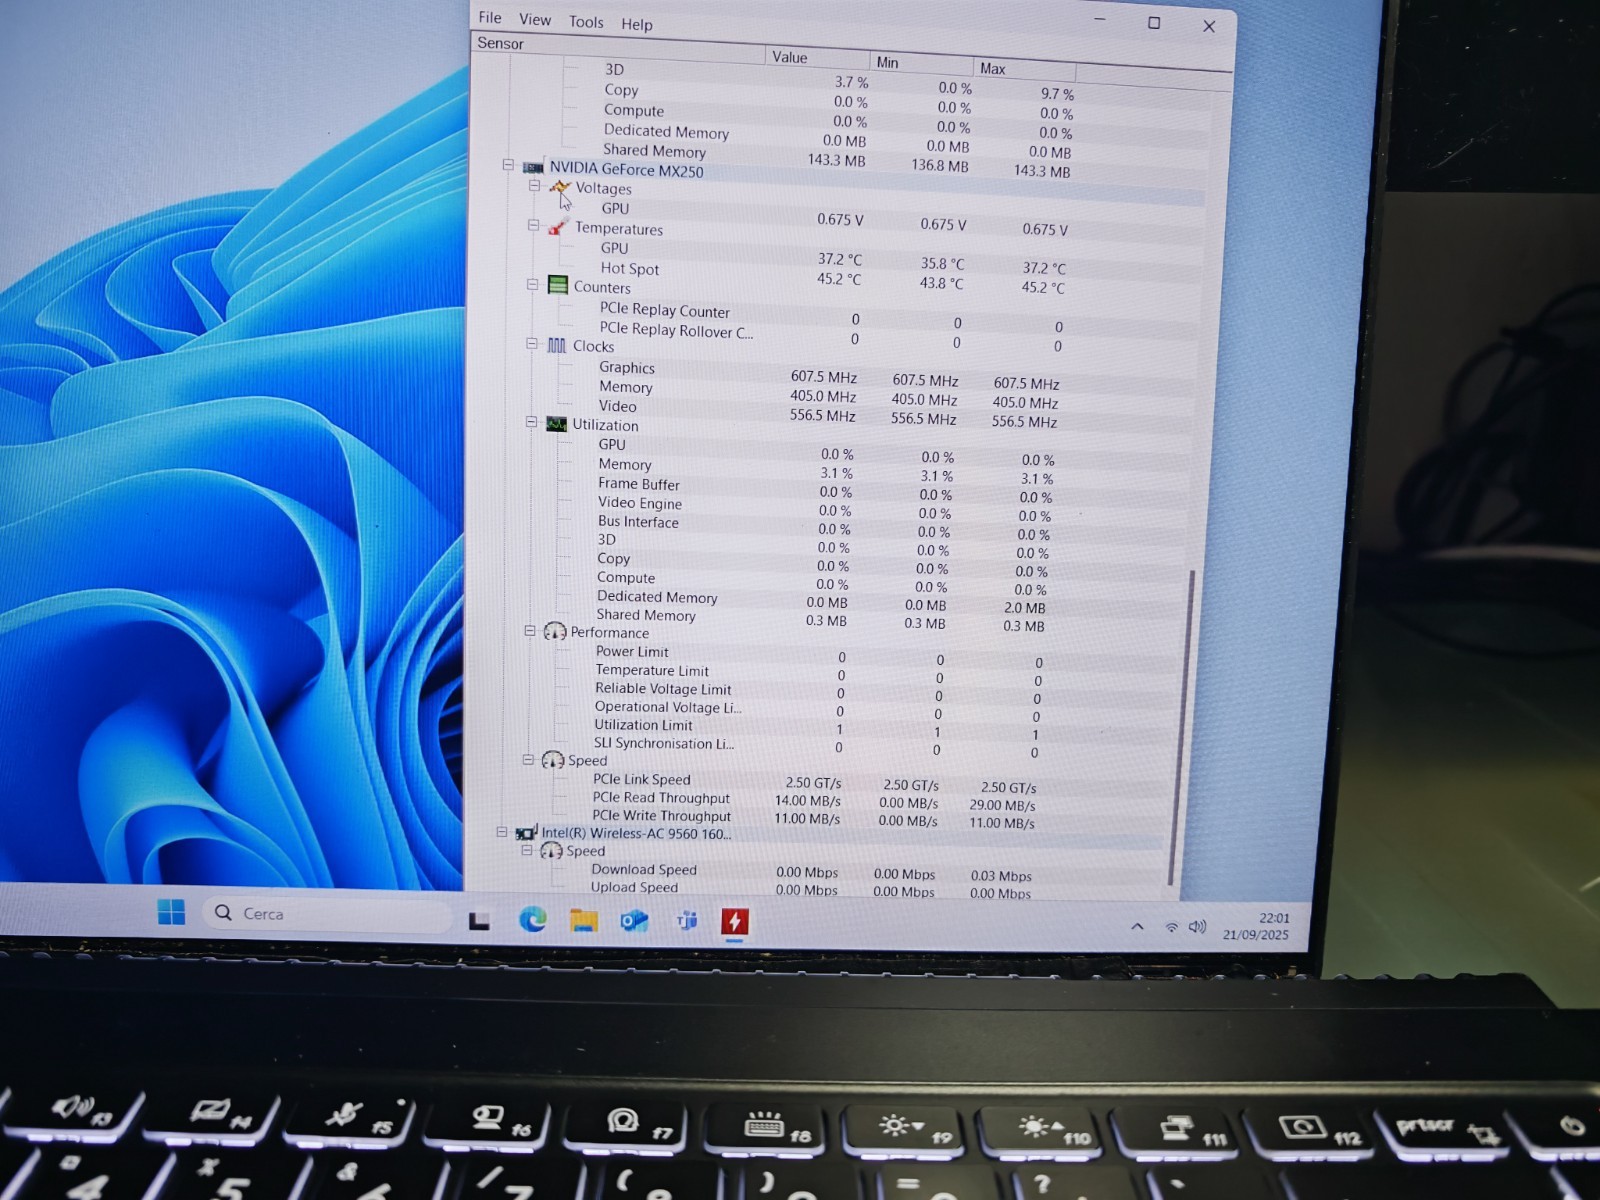Open the Tools menu
1600x1200 pixels.
tap(586, 22)
